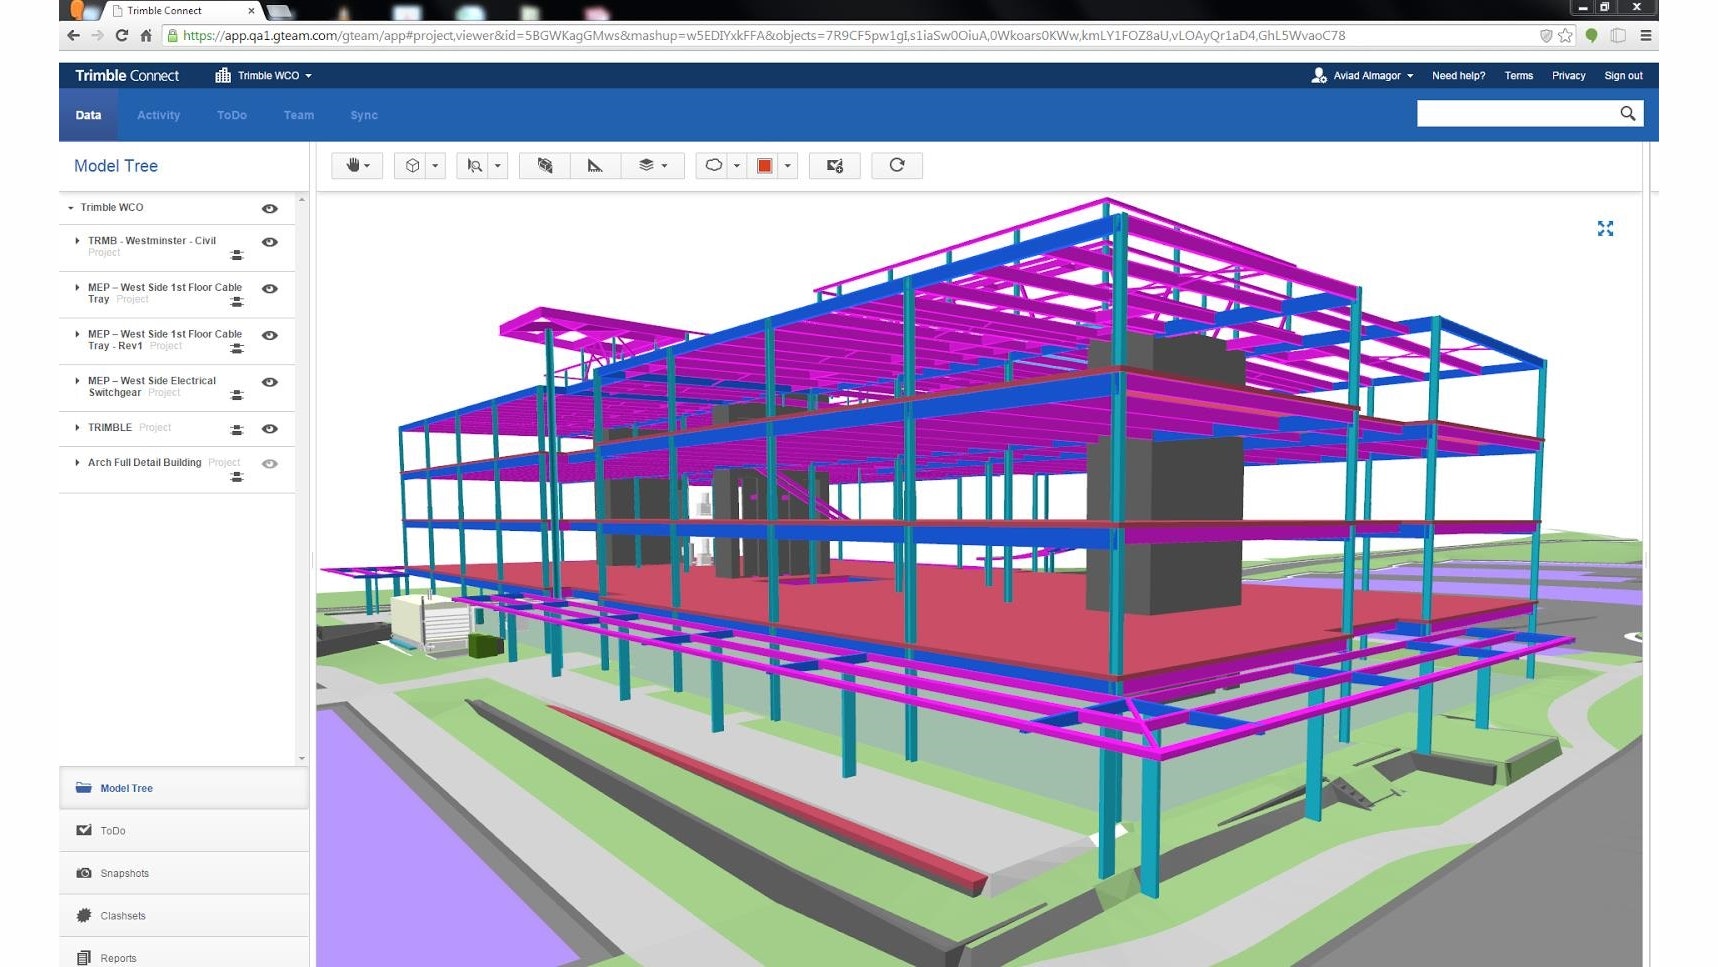Open the Chrome menu hamburger icon
Viewport: 1718px width, 967px height.
click(1645, 35)
